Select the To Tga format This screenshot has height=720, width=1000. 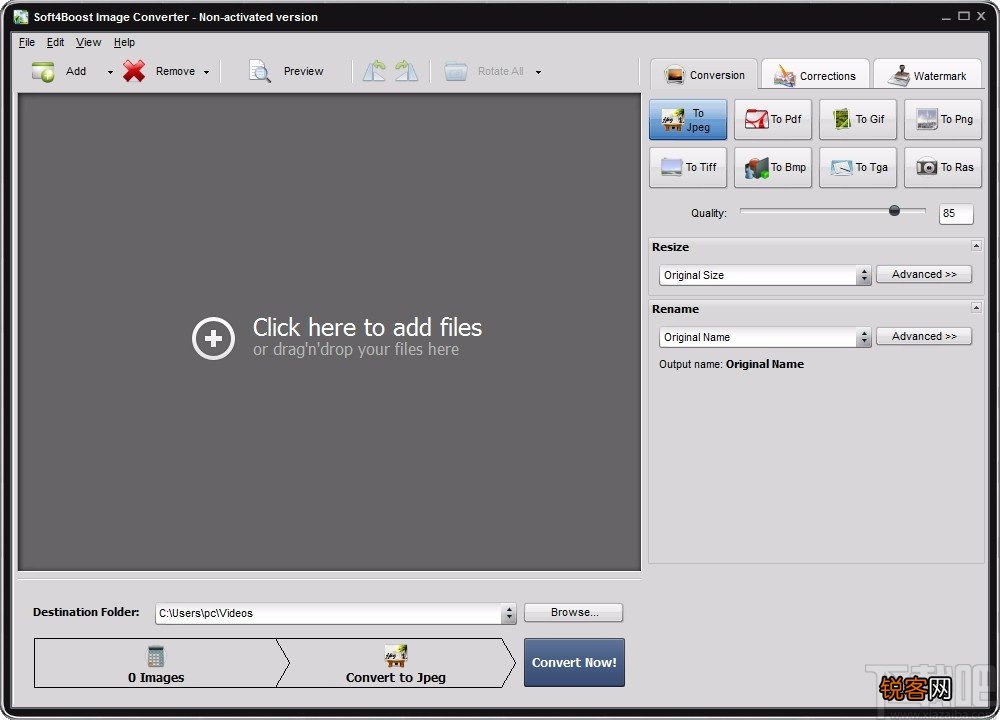tap(858, 167)
